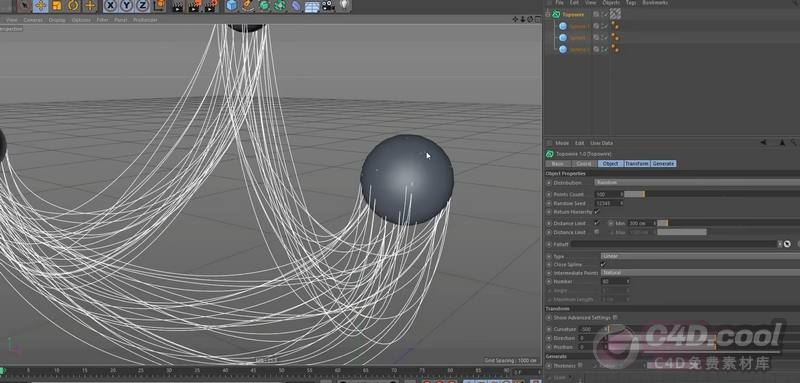This screenshot has width=800, height=383.
Task: Open the Distribution dropdown set to Random
Action: pyautogui.click(x=697, y=183)
